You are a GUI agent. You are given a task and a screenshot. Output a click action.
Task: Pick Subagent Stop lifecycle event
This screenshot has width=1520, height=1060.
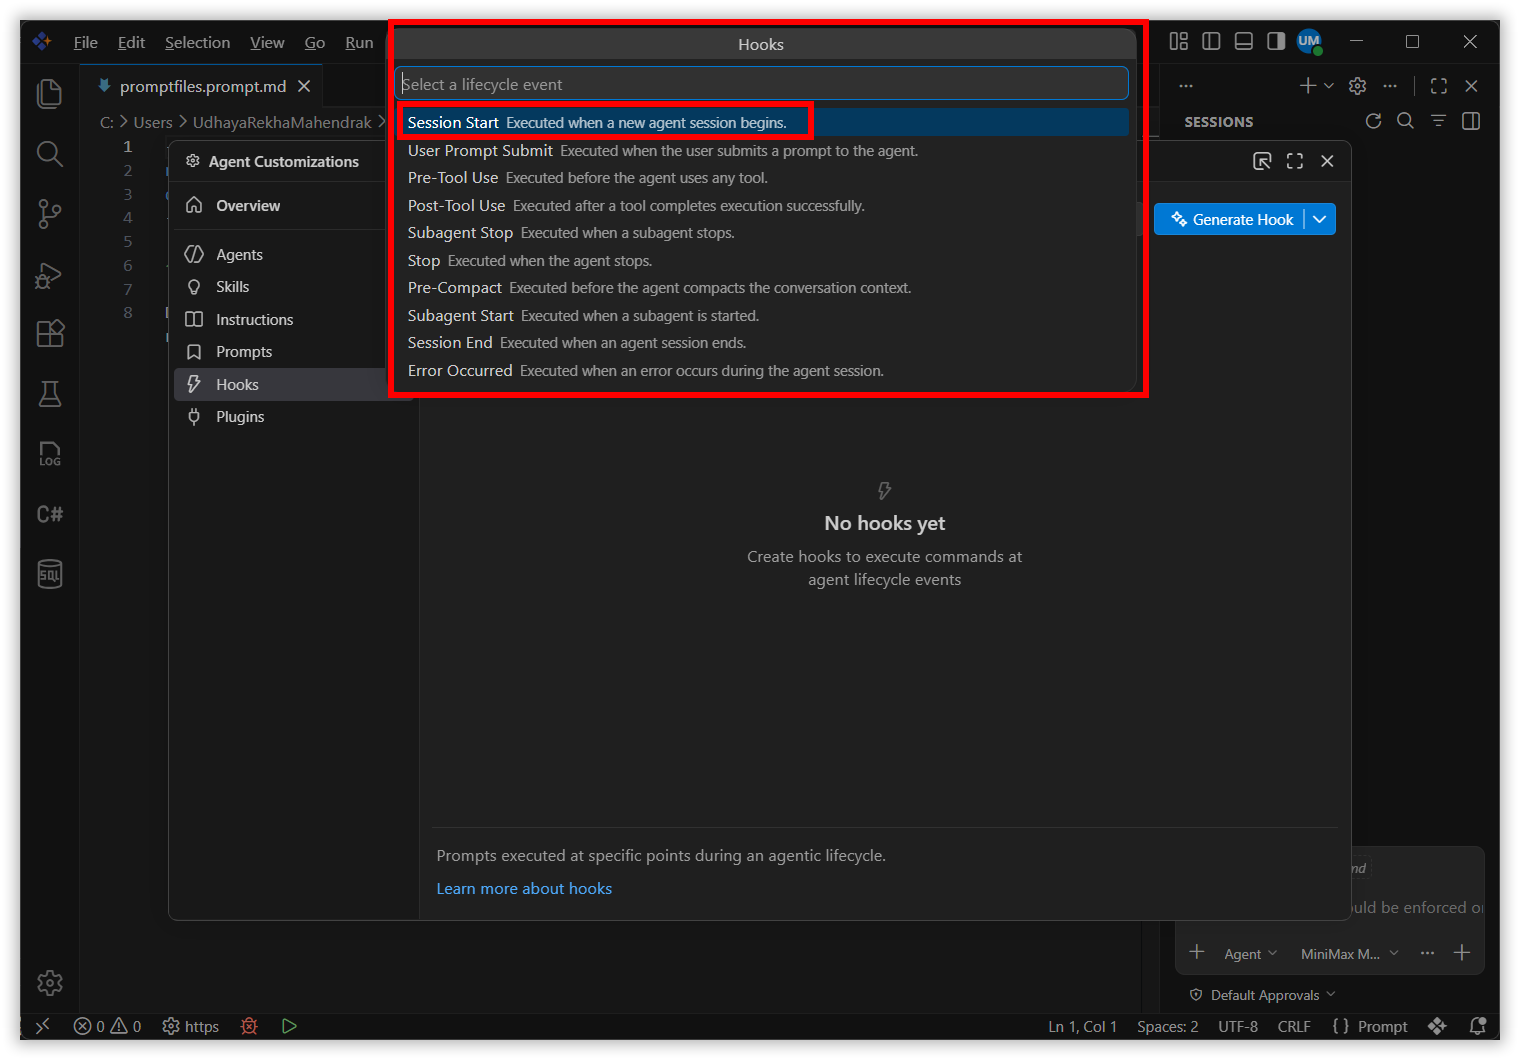pyautogui.click(x=764, y=233)
